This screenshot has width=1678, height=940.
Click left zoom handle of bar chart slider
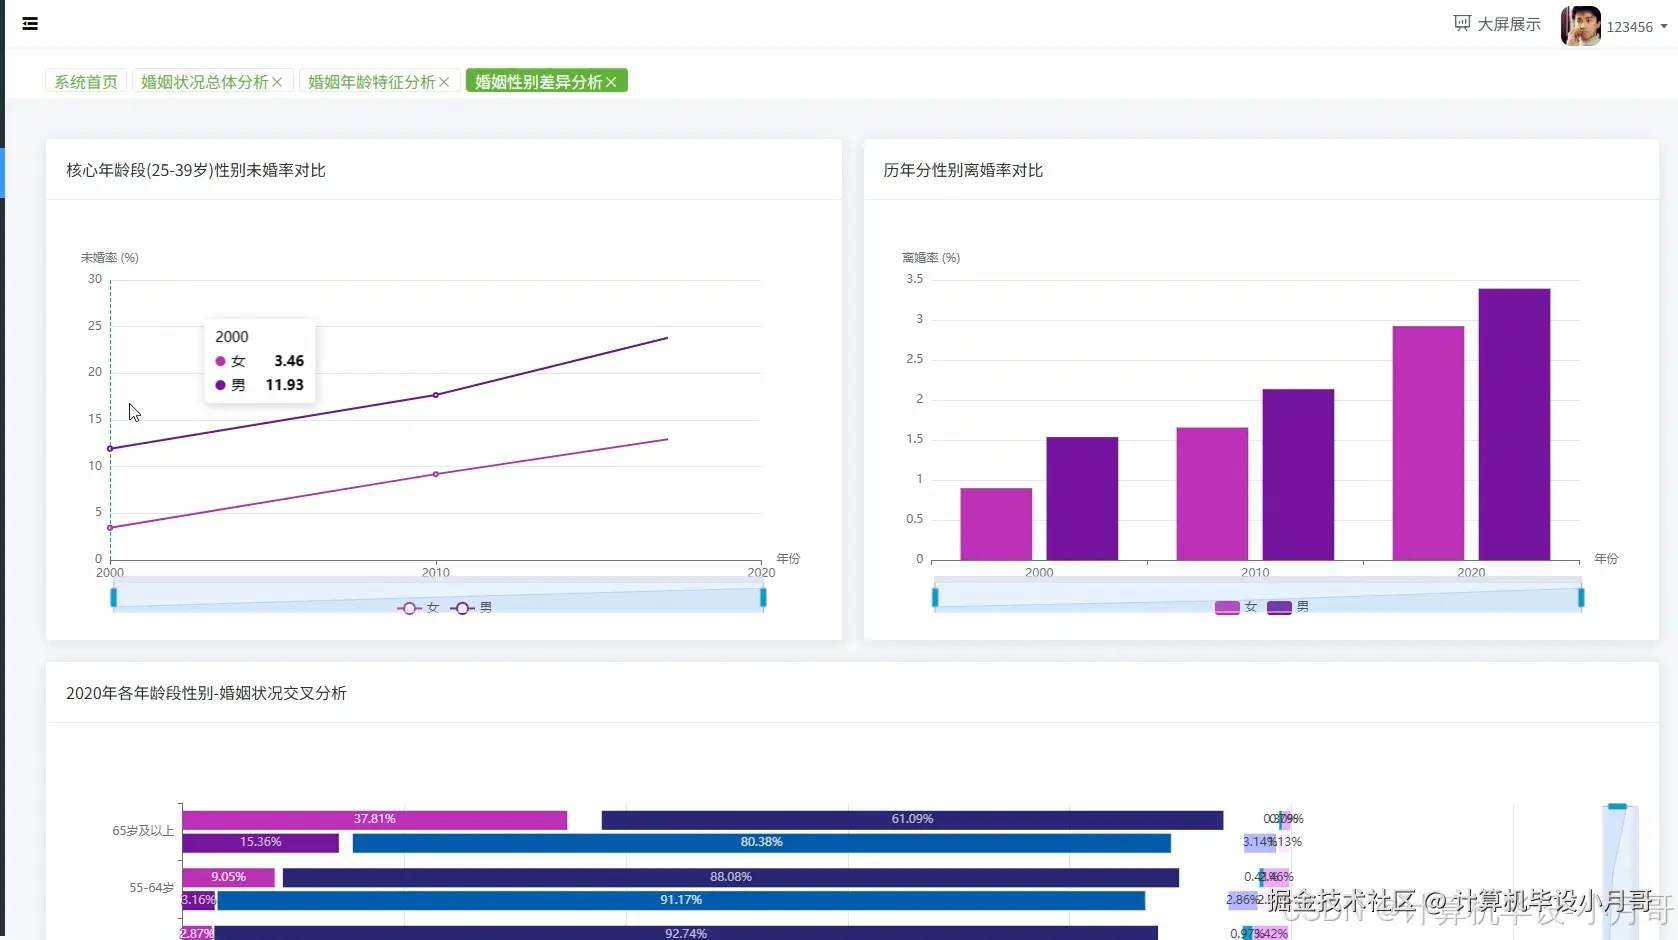[x=935, y=597]
